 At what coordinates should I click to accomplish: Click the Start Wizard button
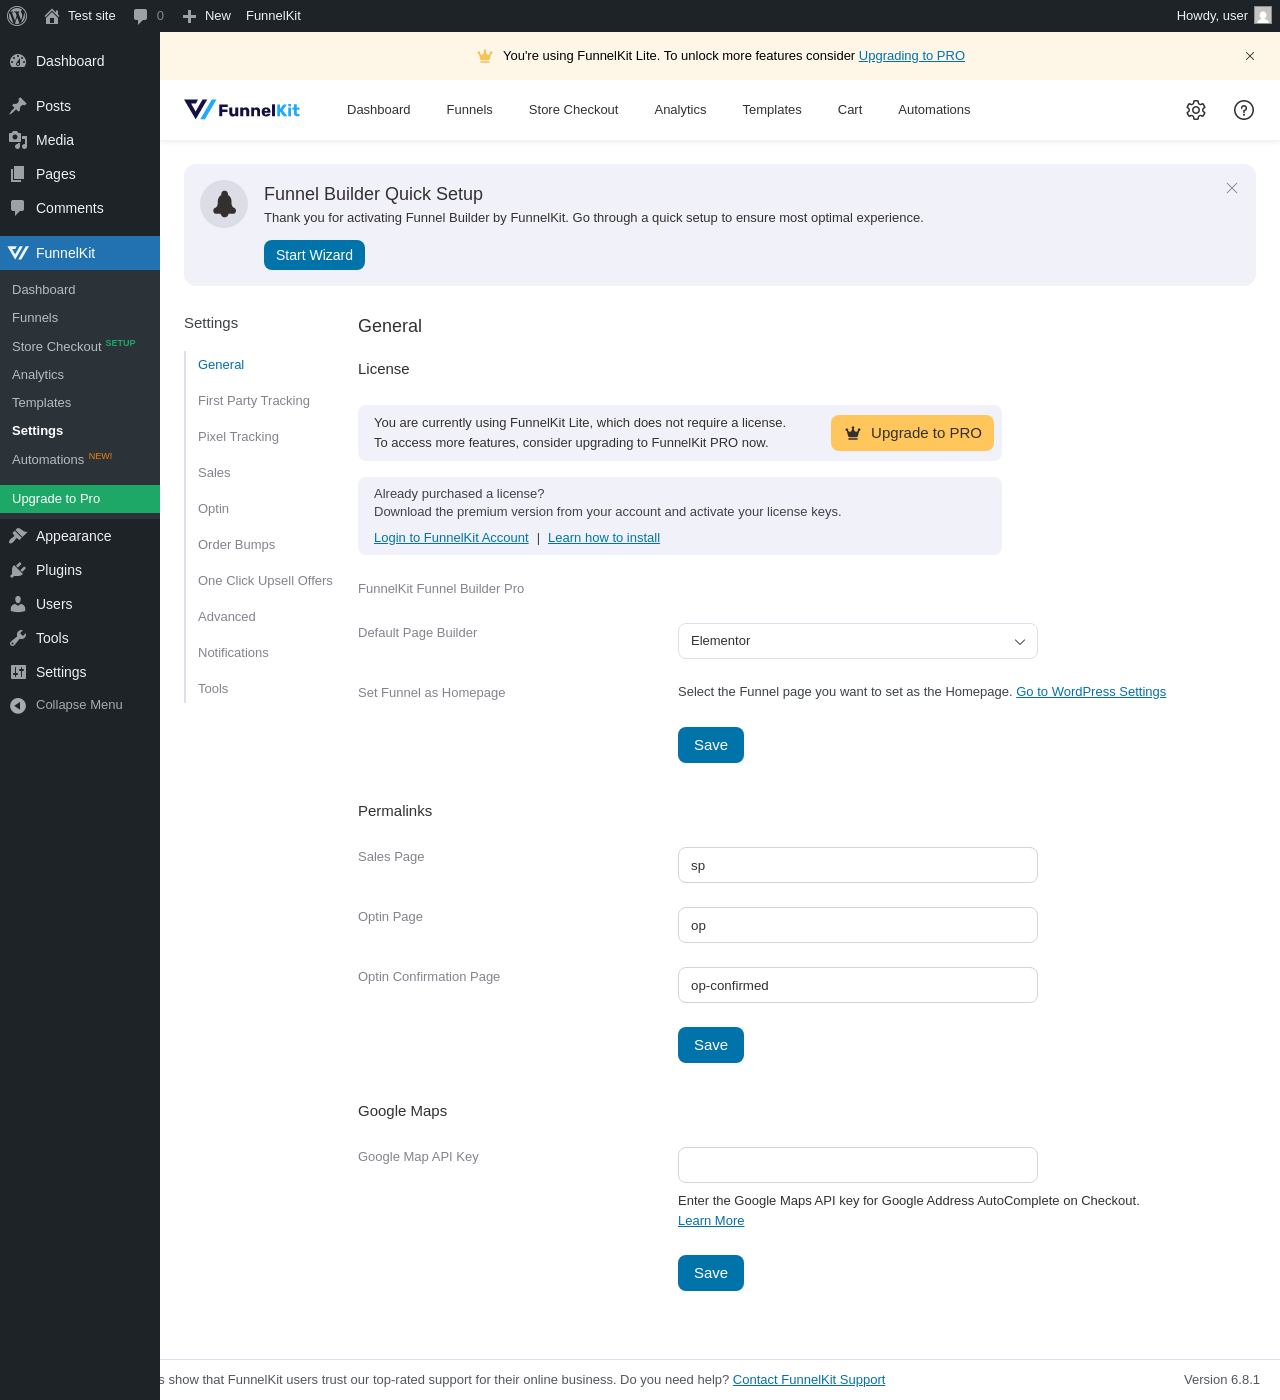pos(314,255)
